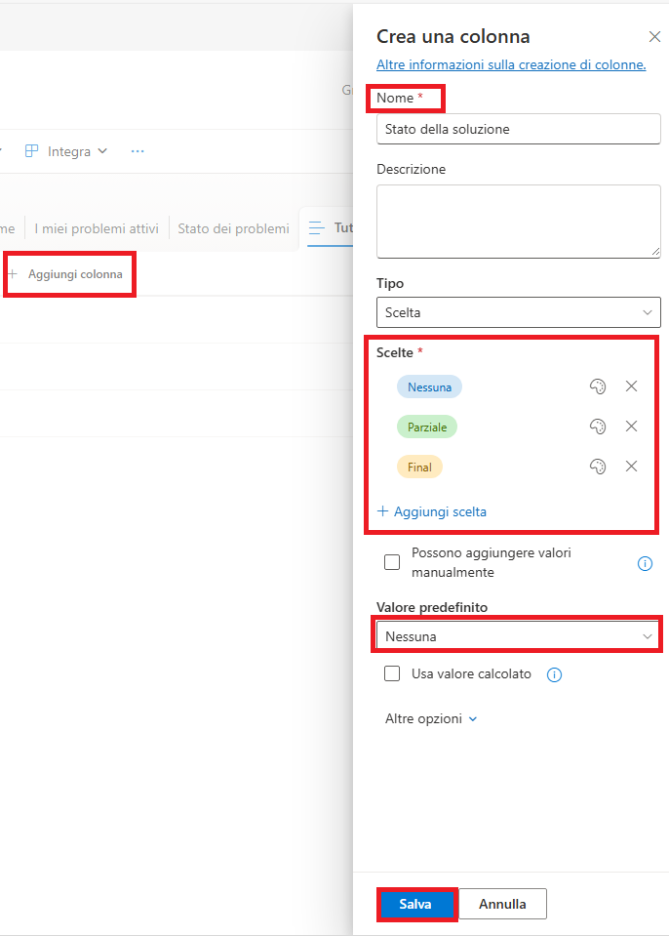Cancel with the Annulla button
669x936 pixels.
(502, 904)
